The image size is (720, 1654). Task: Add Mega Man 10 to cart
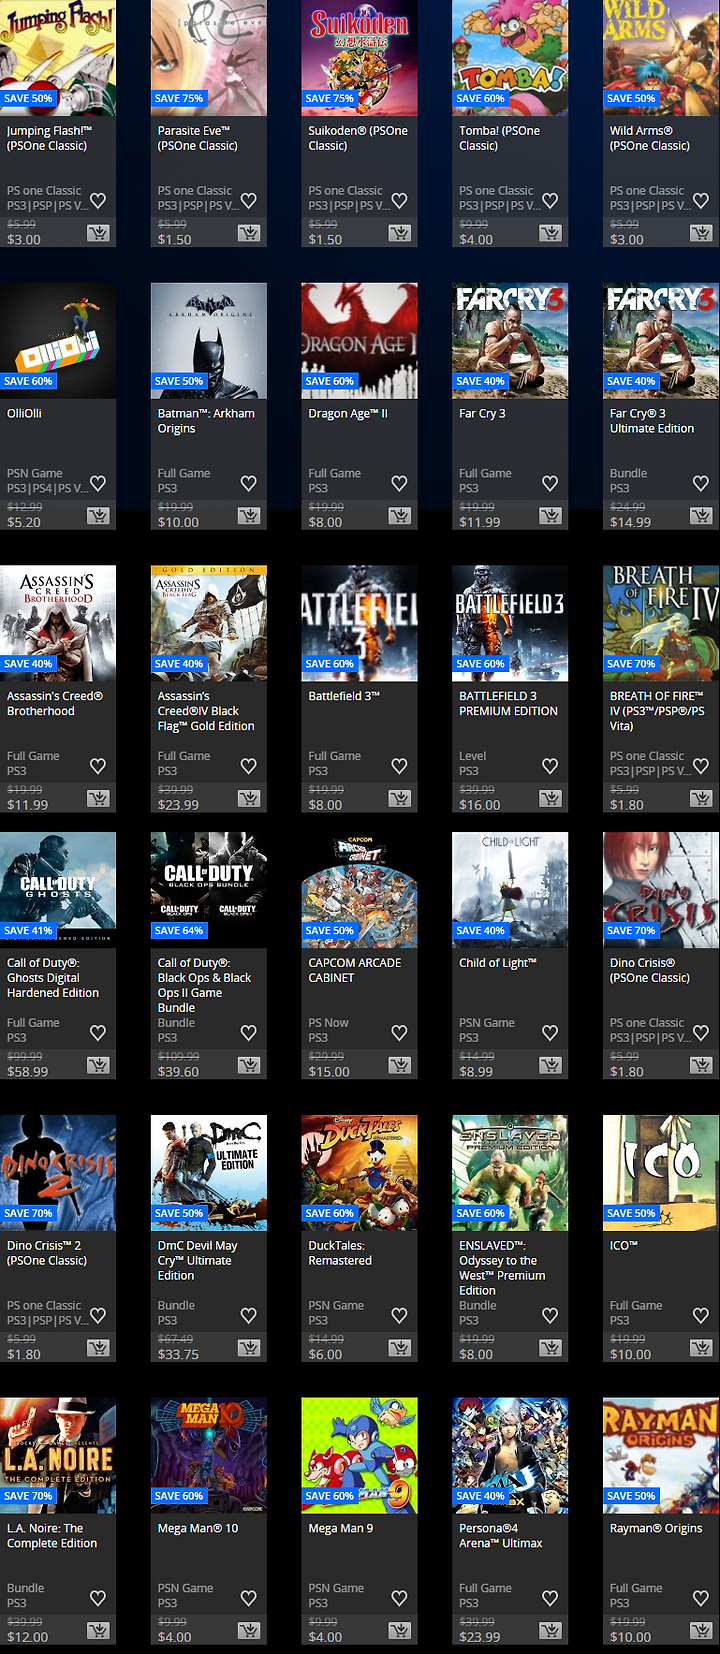click(x=249, y=1631)
